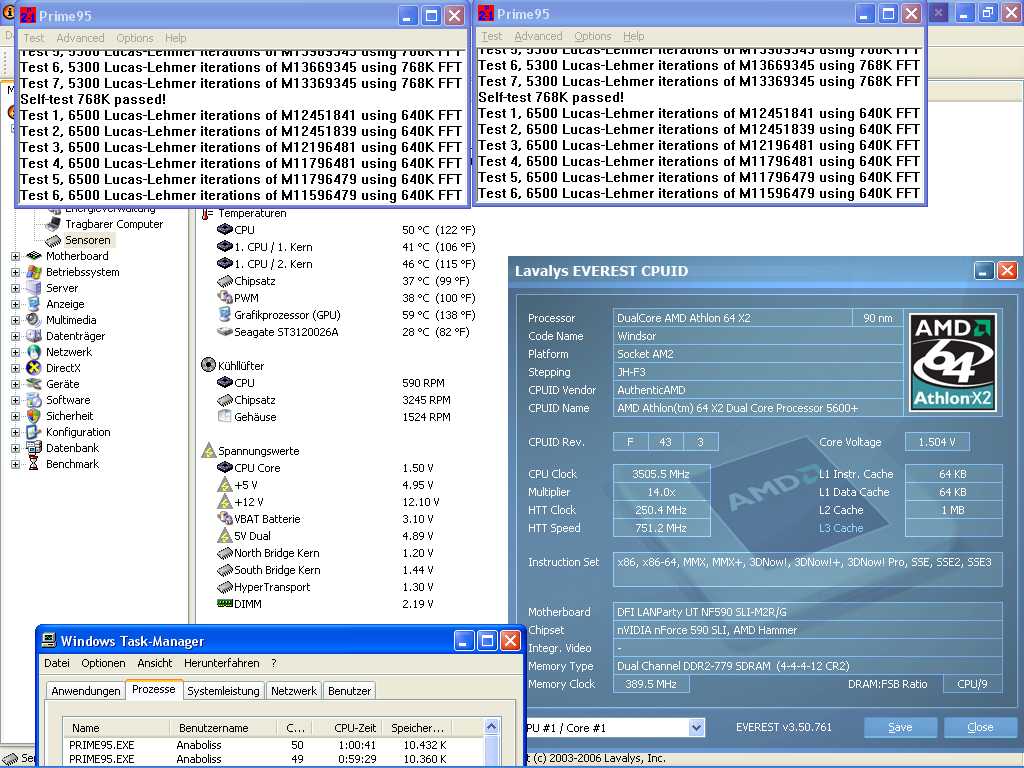
Task: Click the Tragbarer Computer laptop icon
Action: (54, 224)
